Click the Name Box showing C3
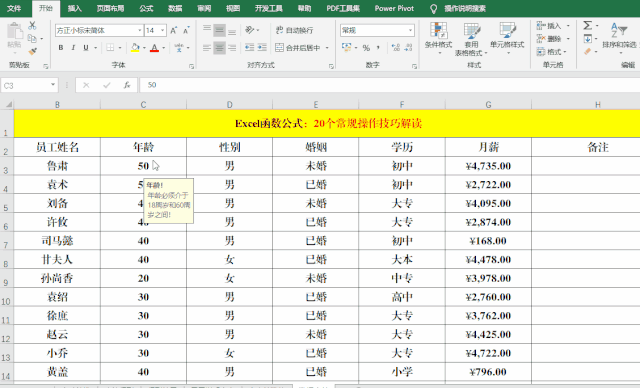This screenshot has height=388, width=640. point(29,85)
